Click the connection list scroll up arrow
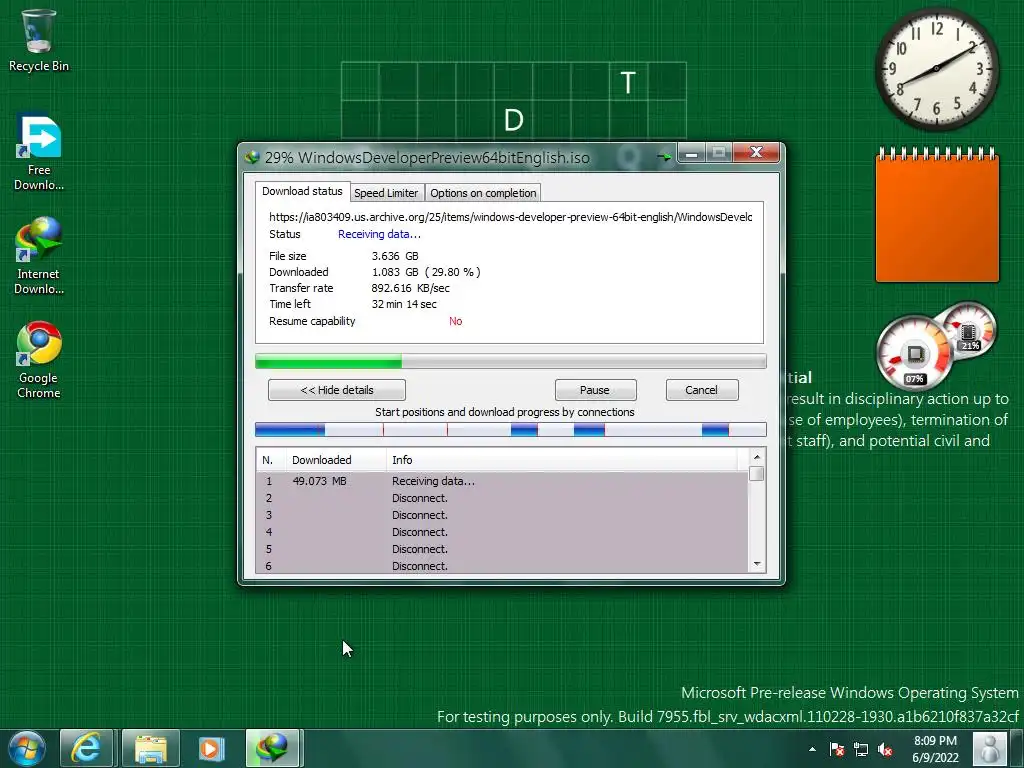The height and width of the screenshot is (768, 1024). [x=757, y=457]
